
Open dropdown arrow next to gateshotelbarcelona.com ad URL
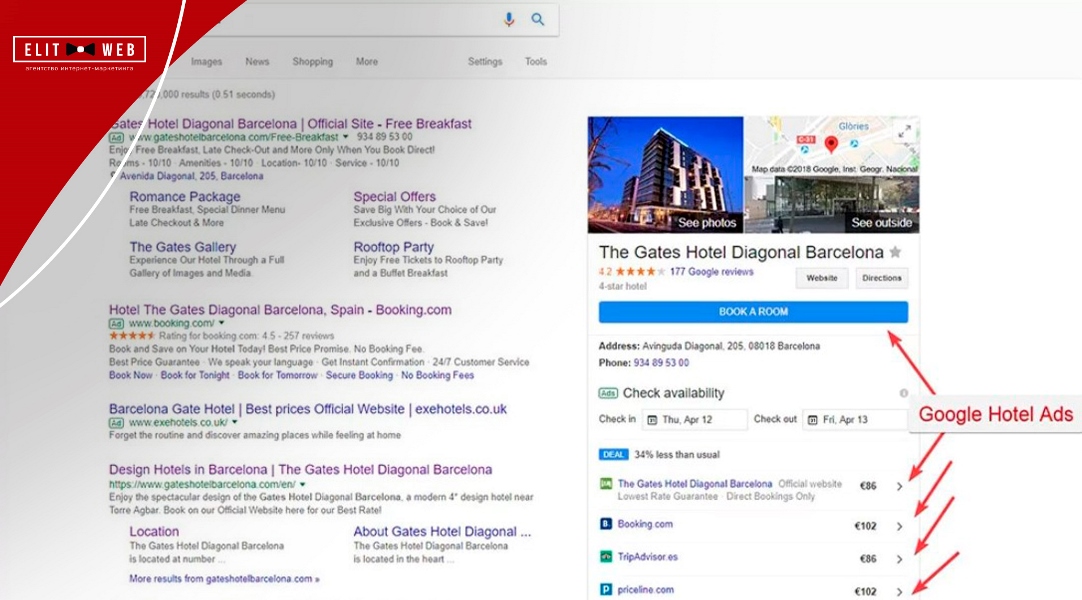click(346, 137)
